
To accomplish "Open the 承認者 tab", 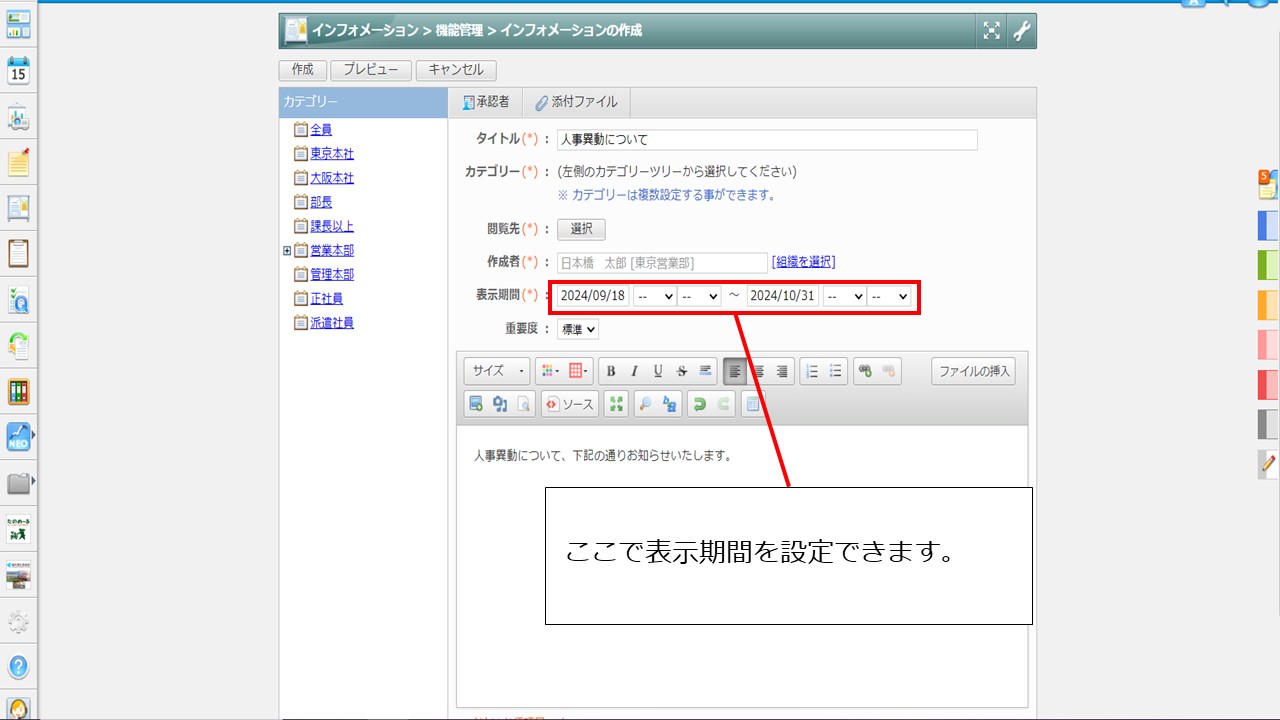I will [x=486, y=102].
